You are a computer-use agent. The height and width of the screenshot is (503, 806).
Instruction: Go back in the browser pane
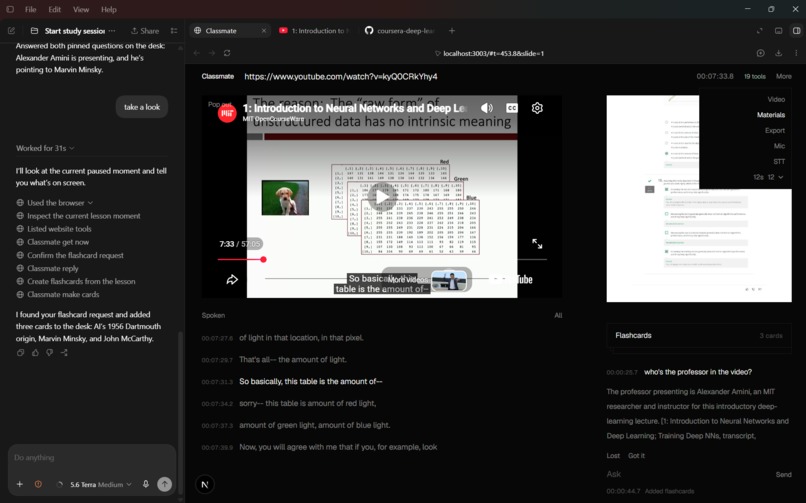pos(196,53)
